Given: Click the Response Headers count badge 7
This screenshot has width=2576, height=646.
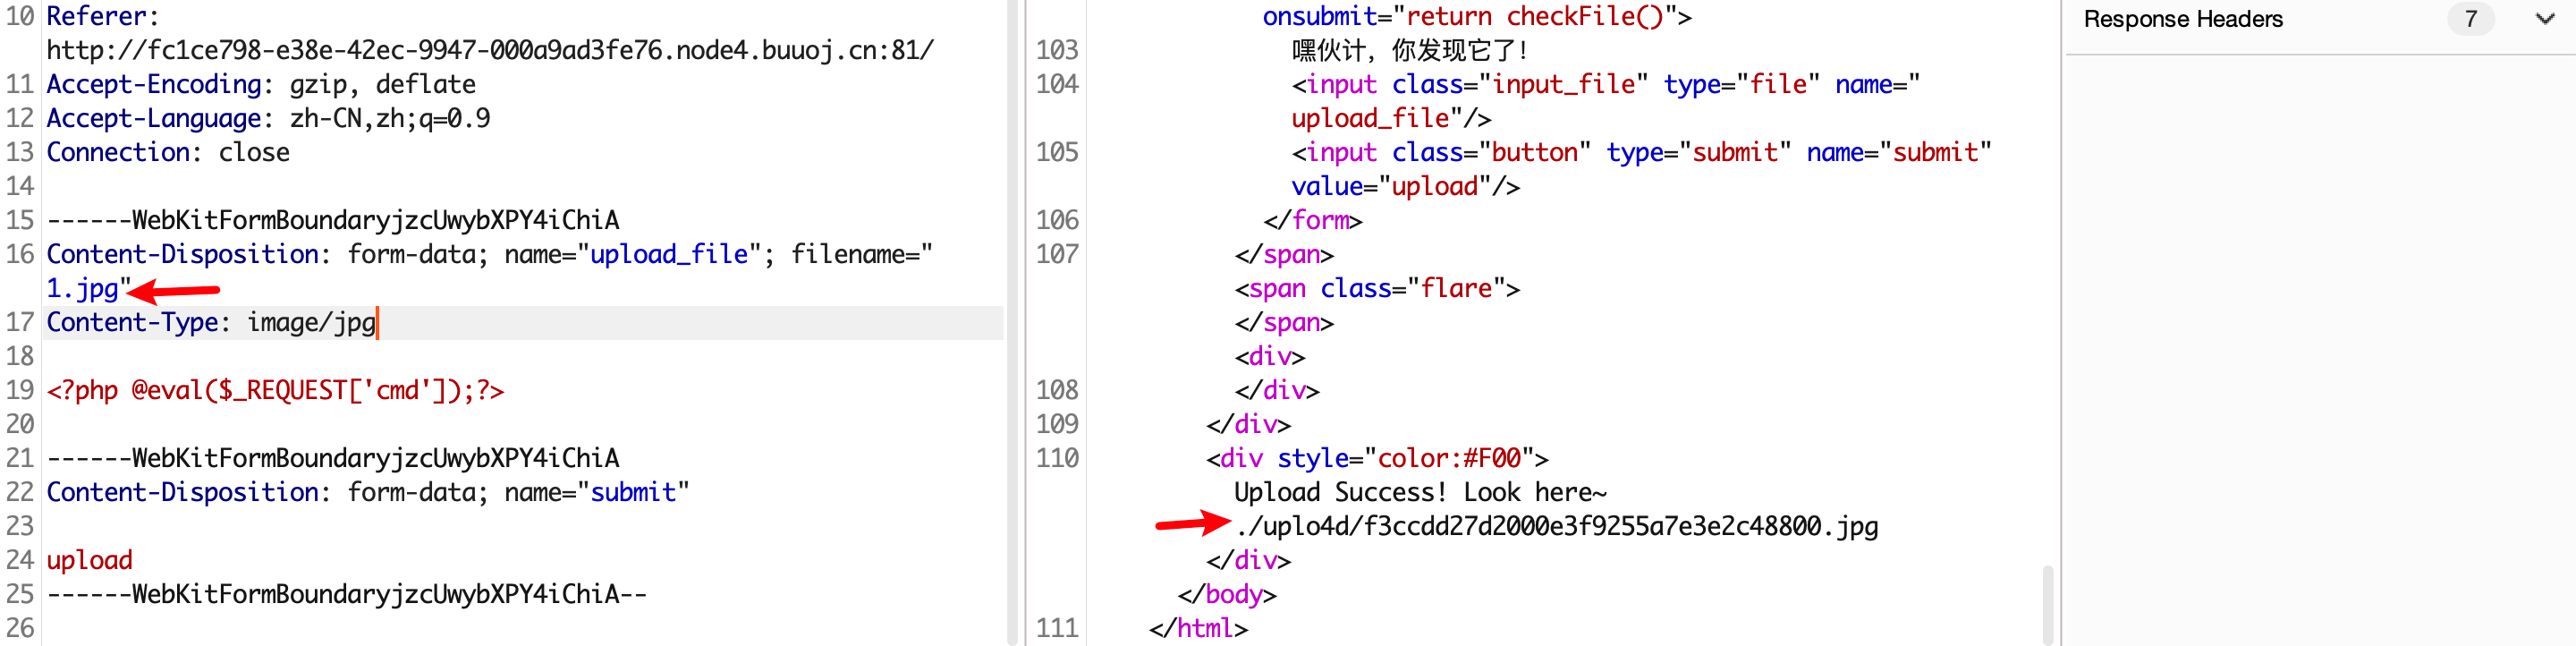Looking at the screenshot, I should [x=2470, y=19].
